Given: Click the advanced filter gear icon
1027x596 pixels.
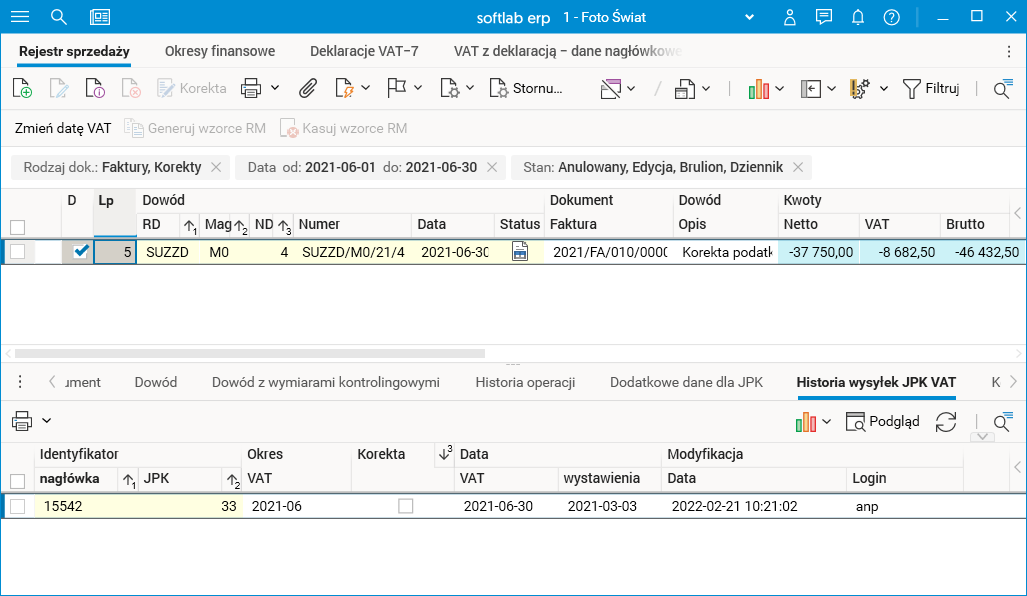Looking at the screenshot, I should (859, 88).
